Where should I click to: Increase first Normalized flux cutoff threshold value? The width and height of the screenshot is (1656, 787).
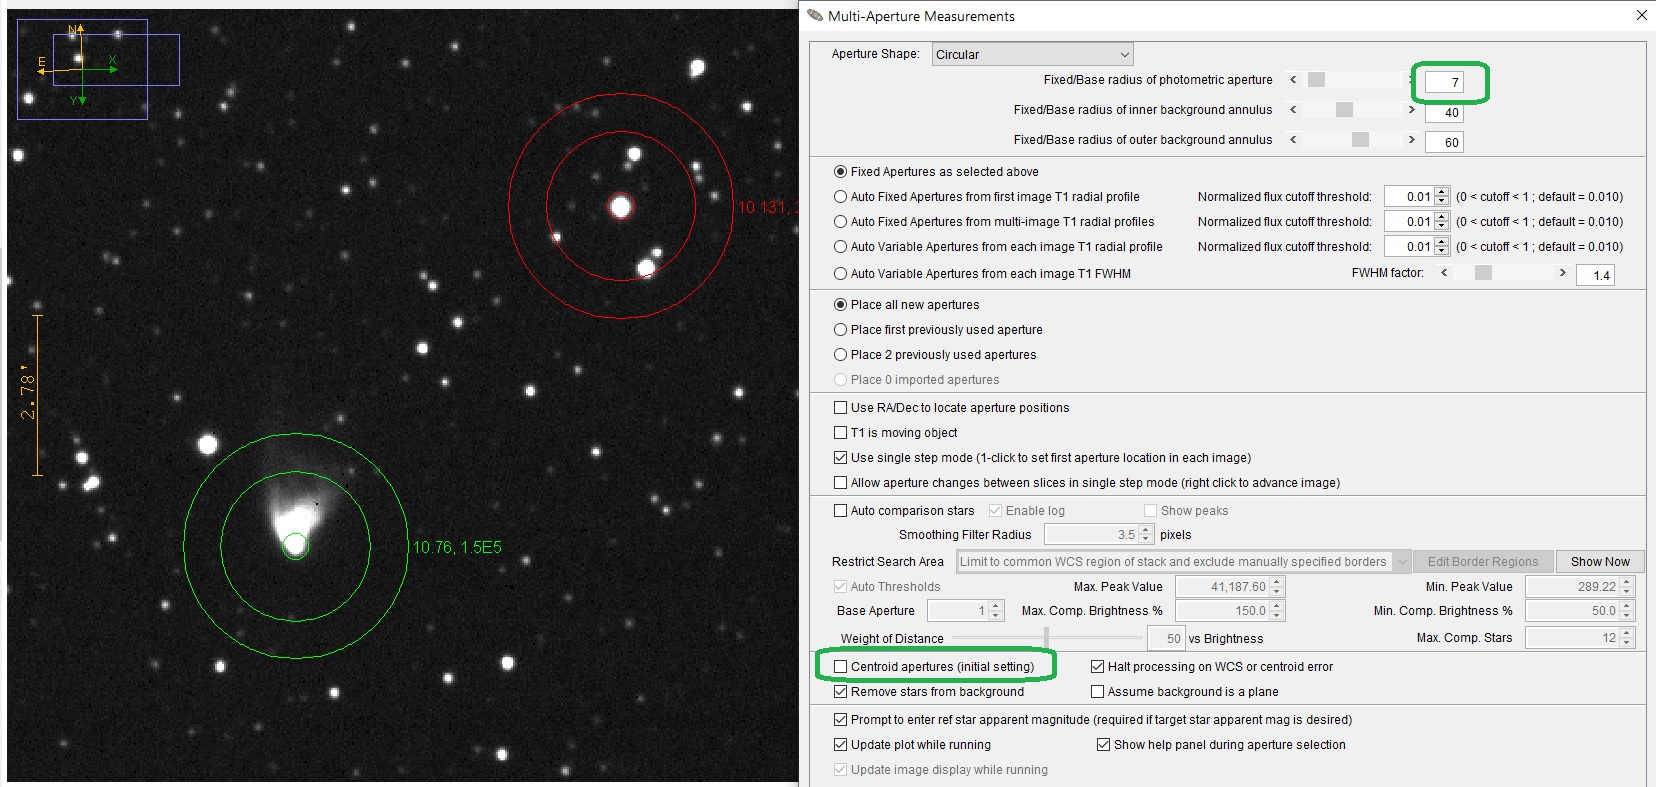[x=1441, y=192]
